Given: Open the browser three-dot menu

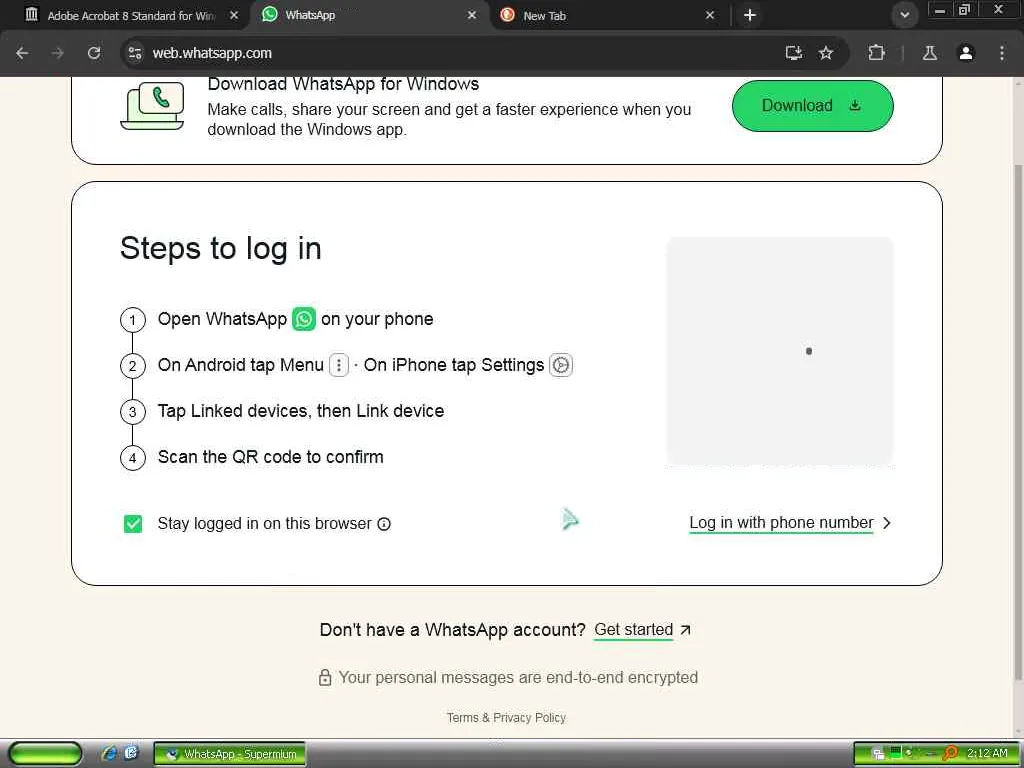Looking at the screenshot, I should click(1002, 53).
